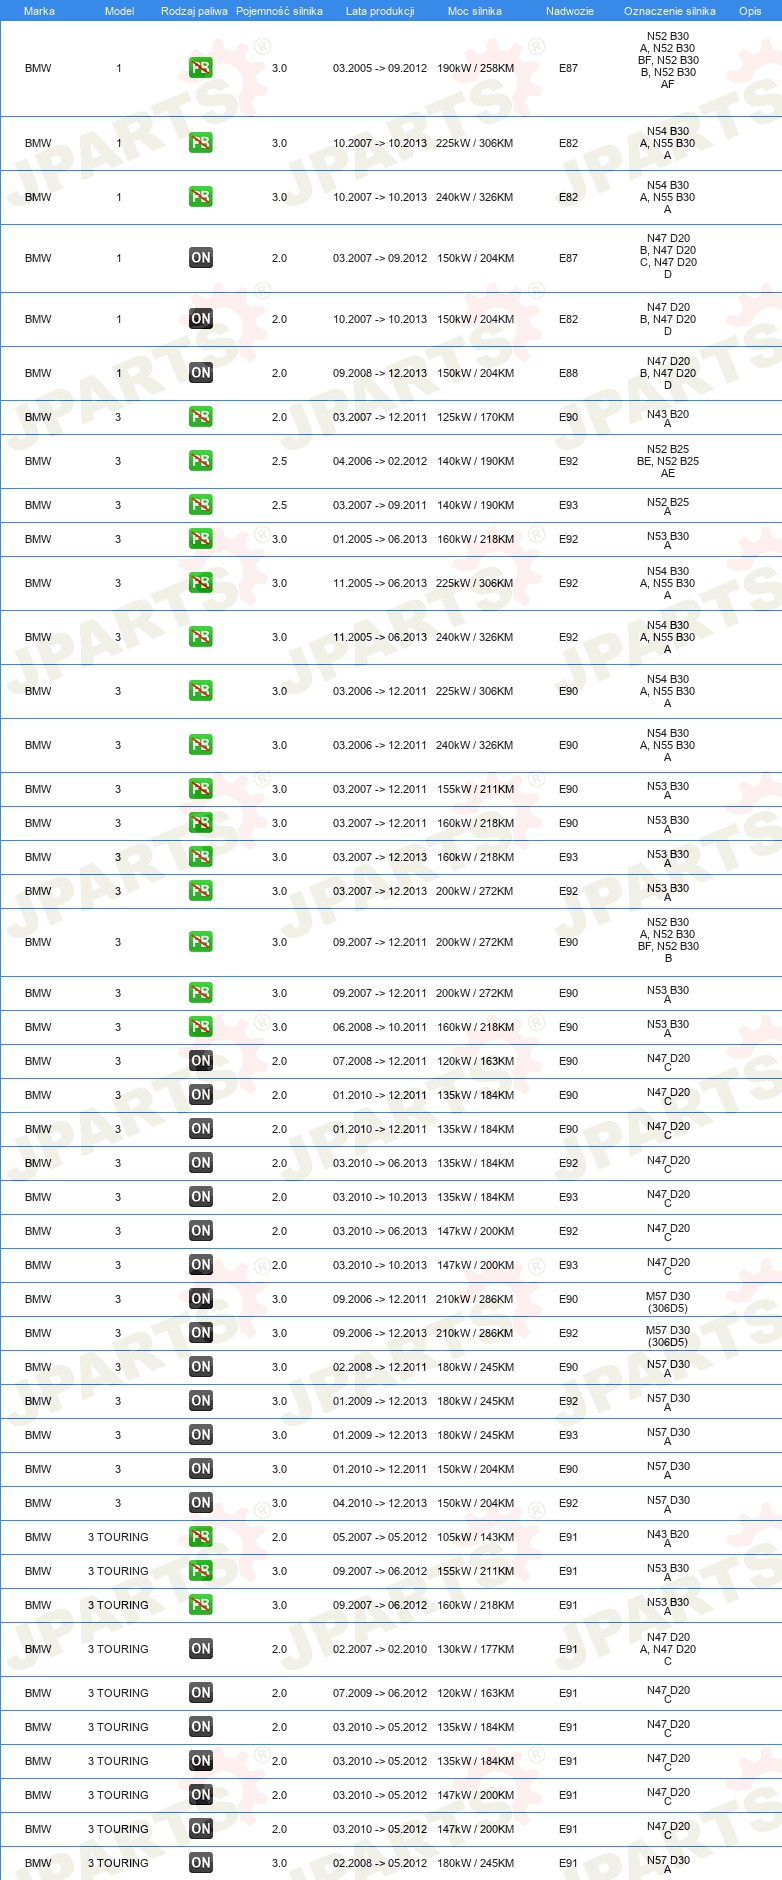782x1880 pixels.
Task: Click diesel icon in E92 210kW / 286KM row
Action: 201,1333
